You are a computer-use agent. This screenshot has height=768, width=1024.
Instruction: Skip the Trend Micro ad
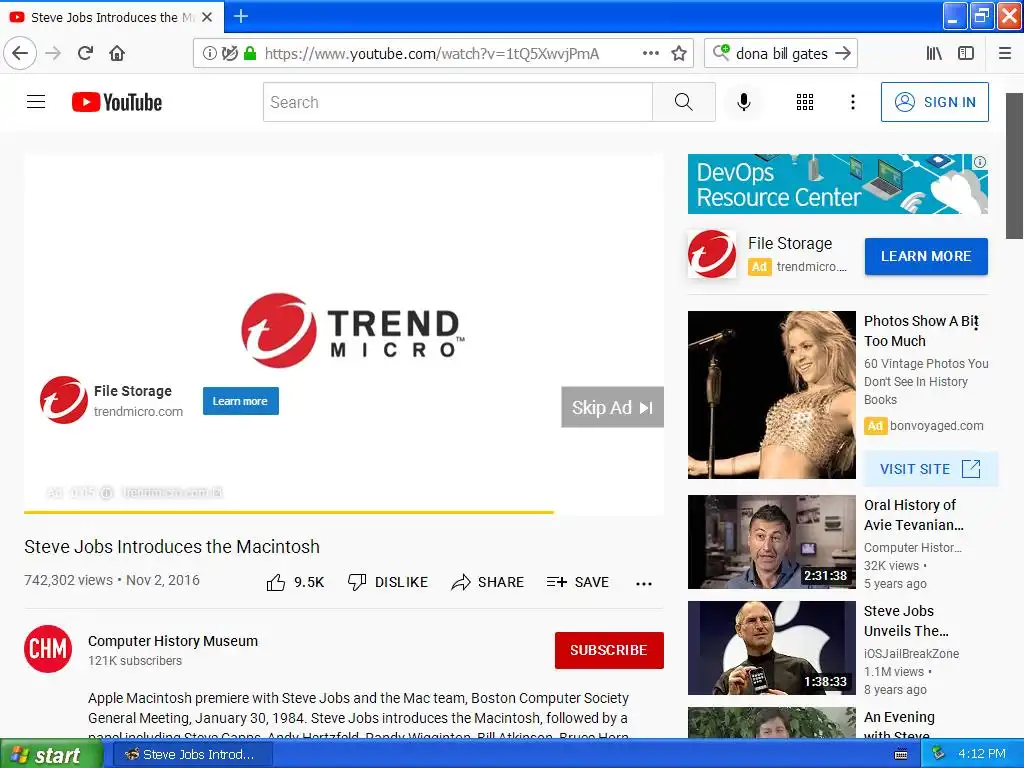click(x=613, y=407)
